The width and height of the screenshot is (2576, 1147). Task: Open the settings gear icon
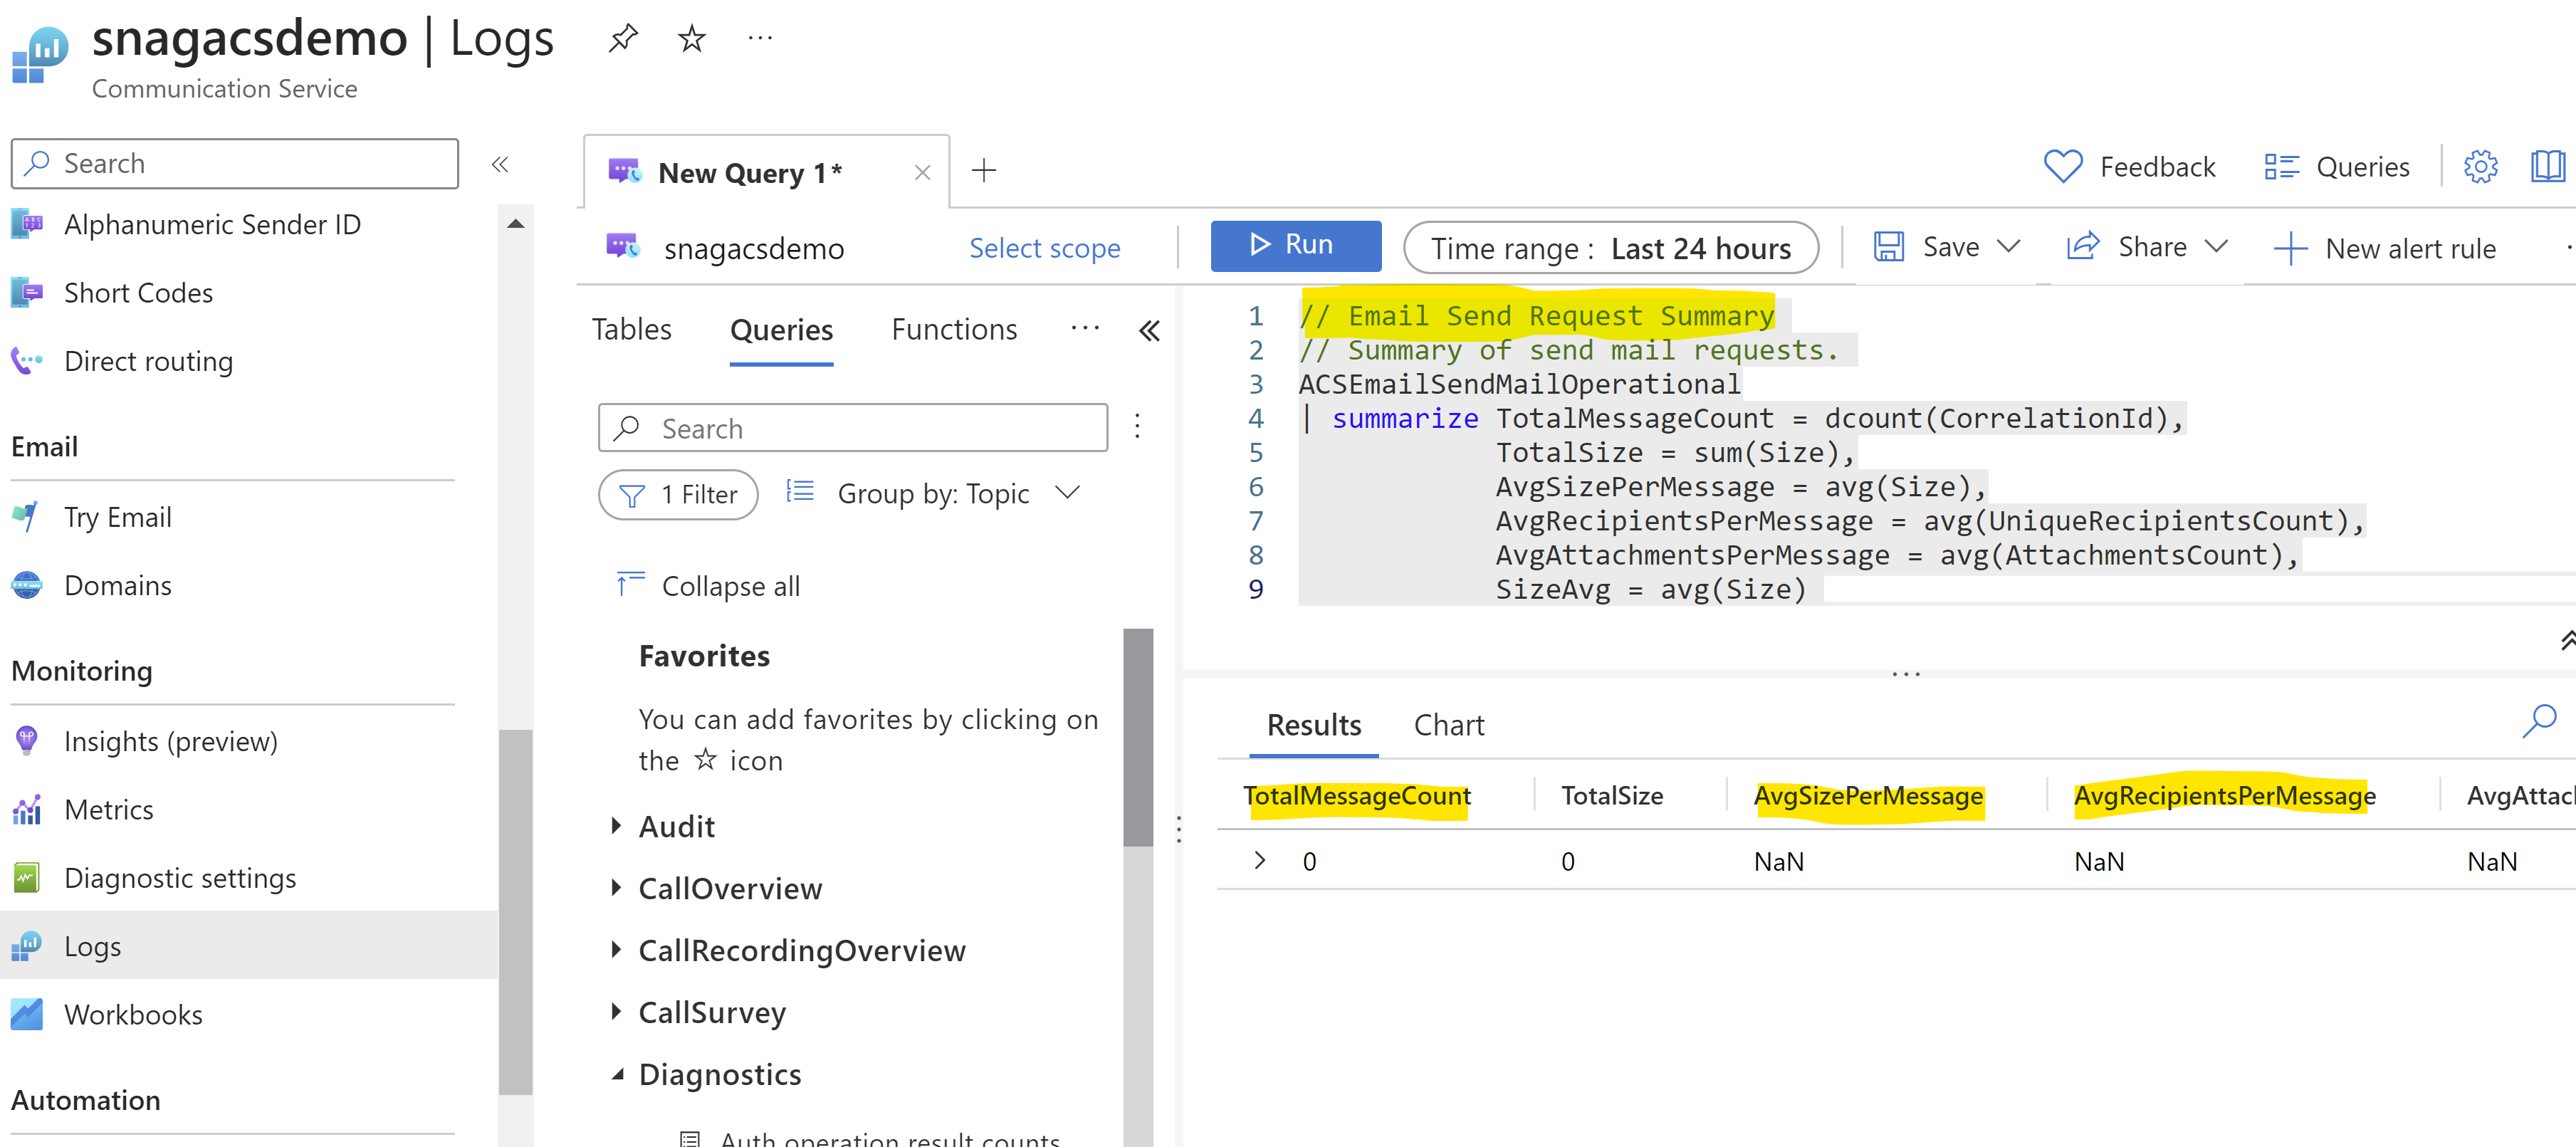(x=2480, y=167)
